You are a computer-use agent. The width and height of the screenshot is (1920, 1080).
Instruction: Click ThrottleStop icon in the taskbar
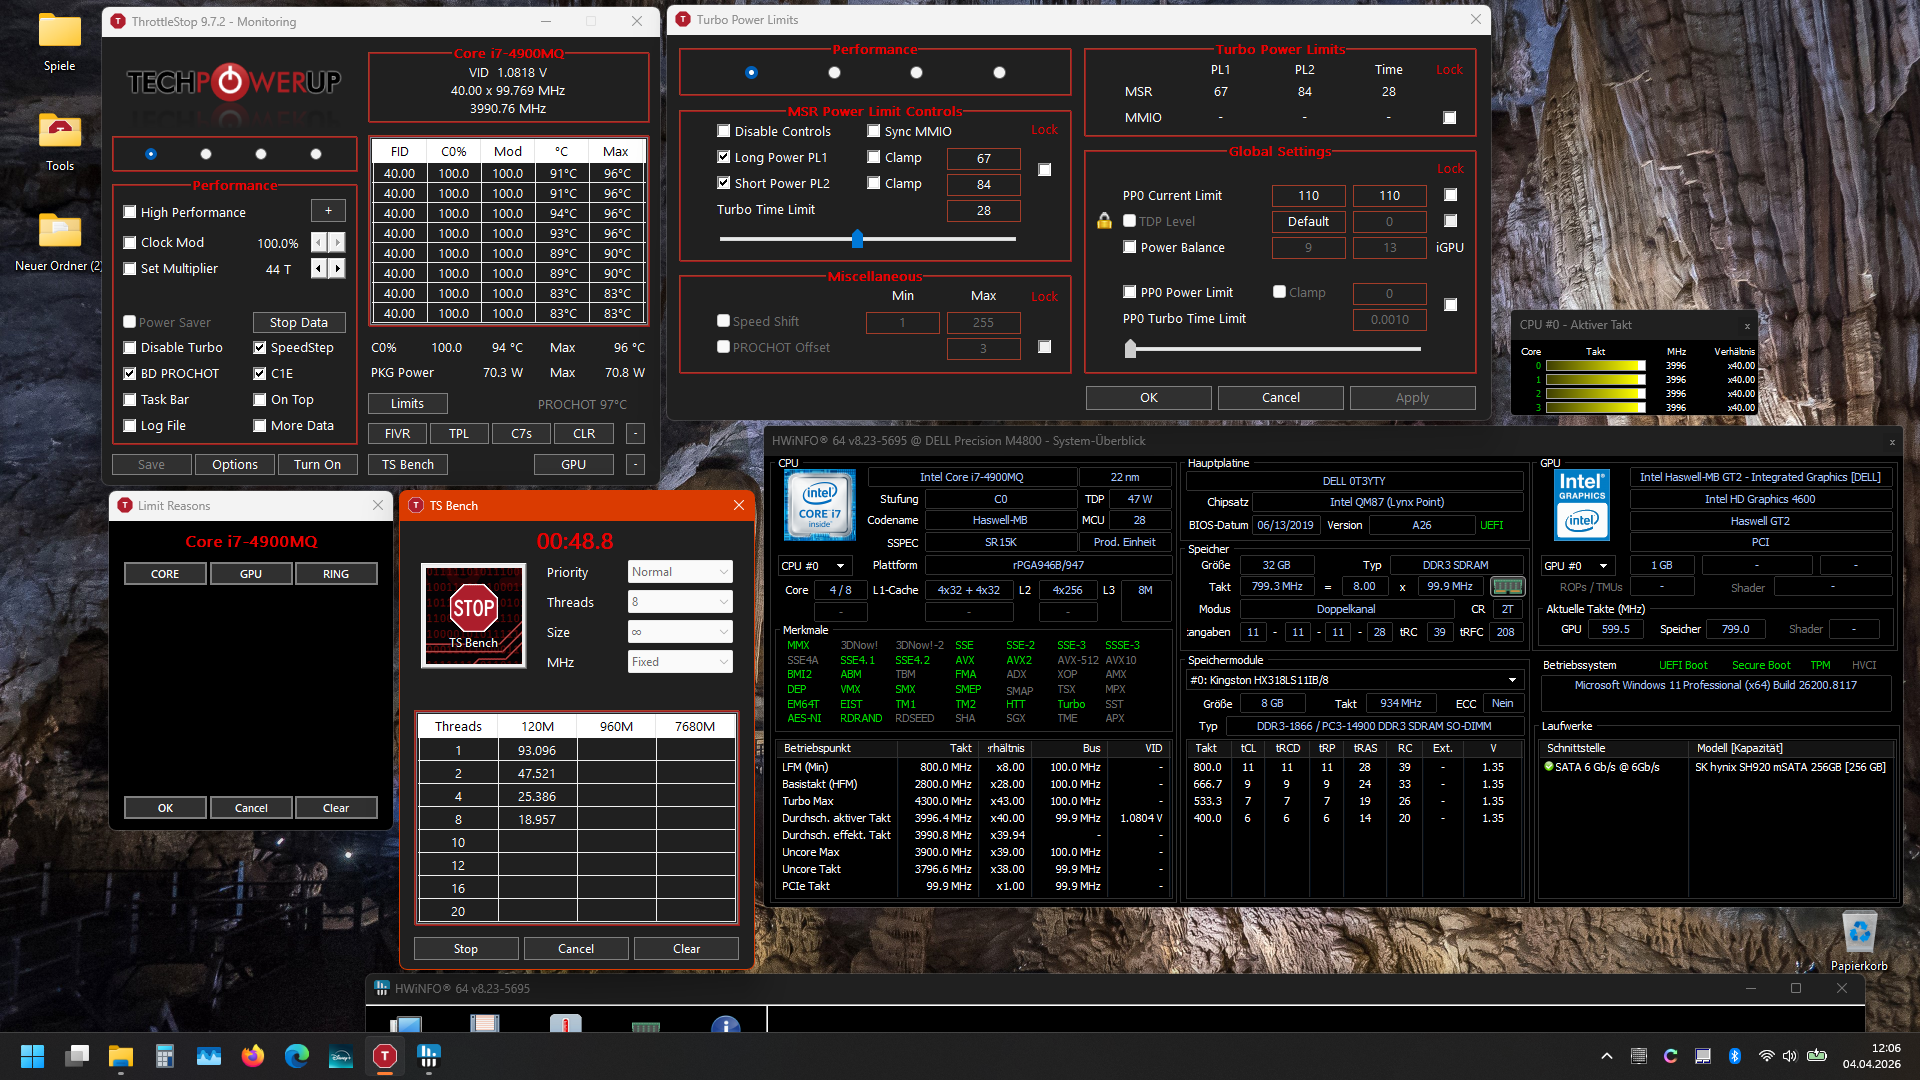click(385, 1056)
